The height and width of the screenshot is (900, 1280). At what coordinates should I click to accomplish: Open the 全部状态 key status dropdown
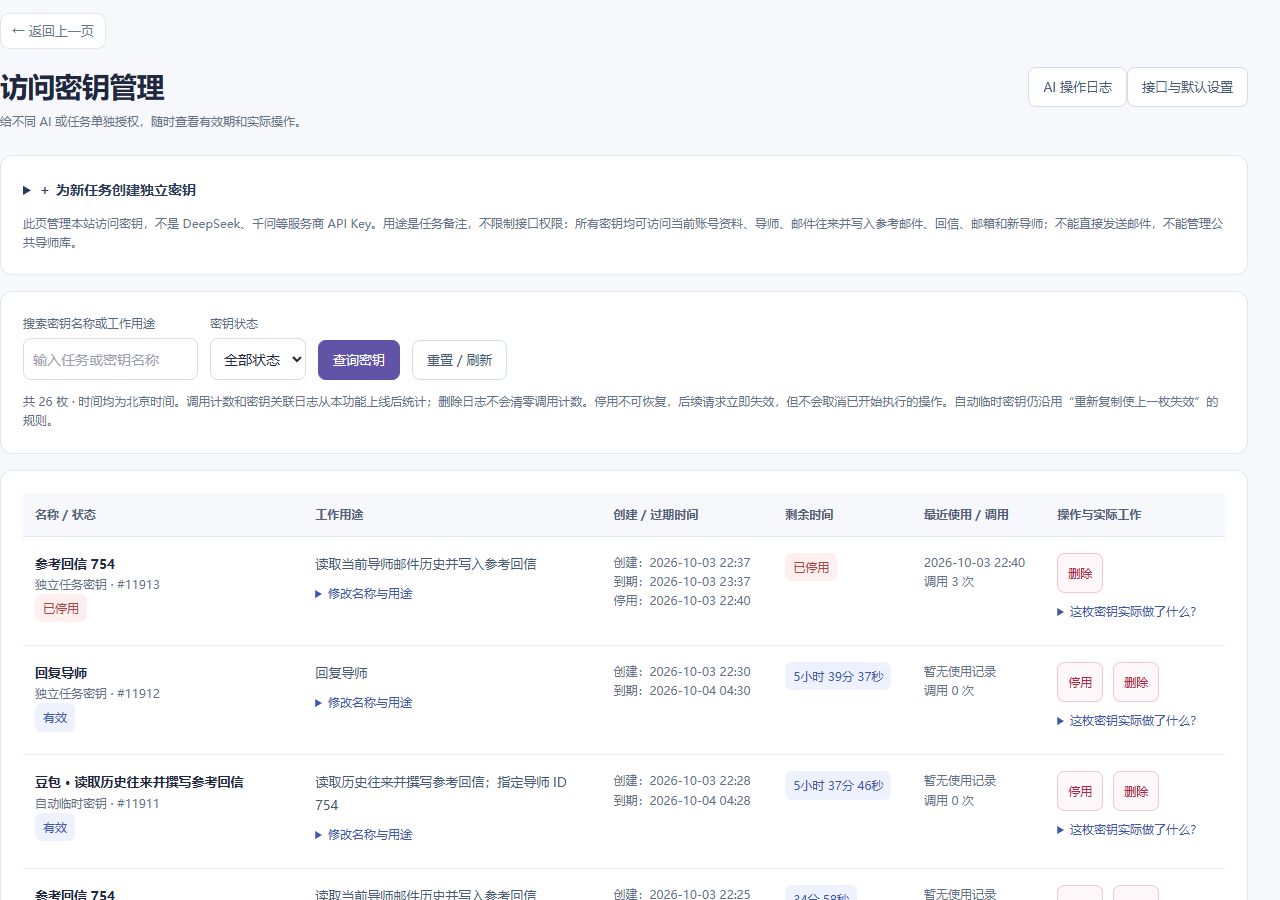click(x=258, y=360)
